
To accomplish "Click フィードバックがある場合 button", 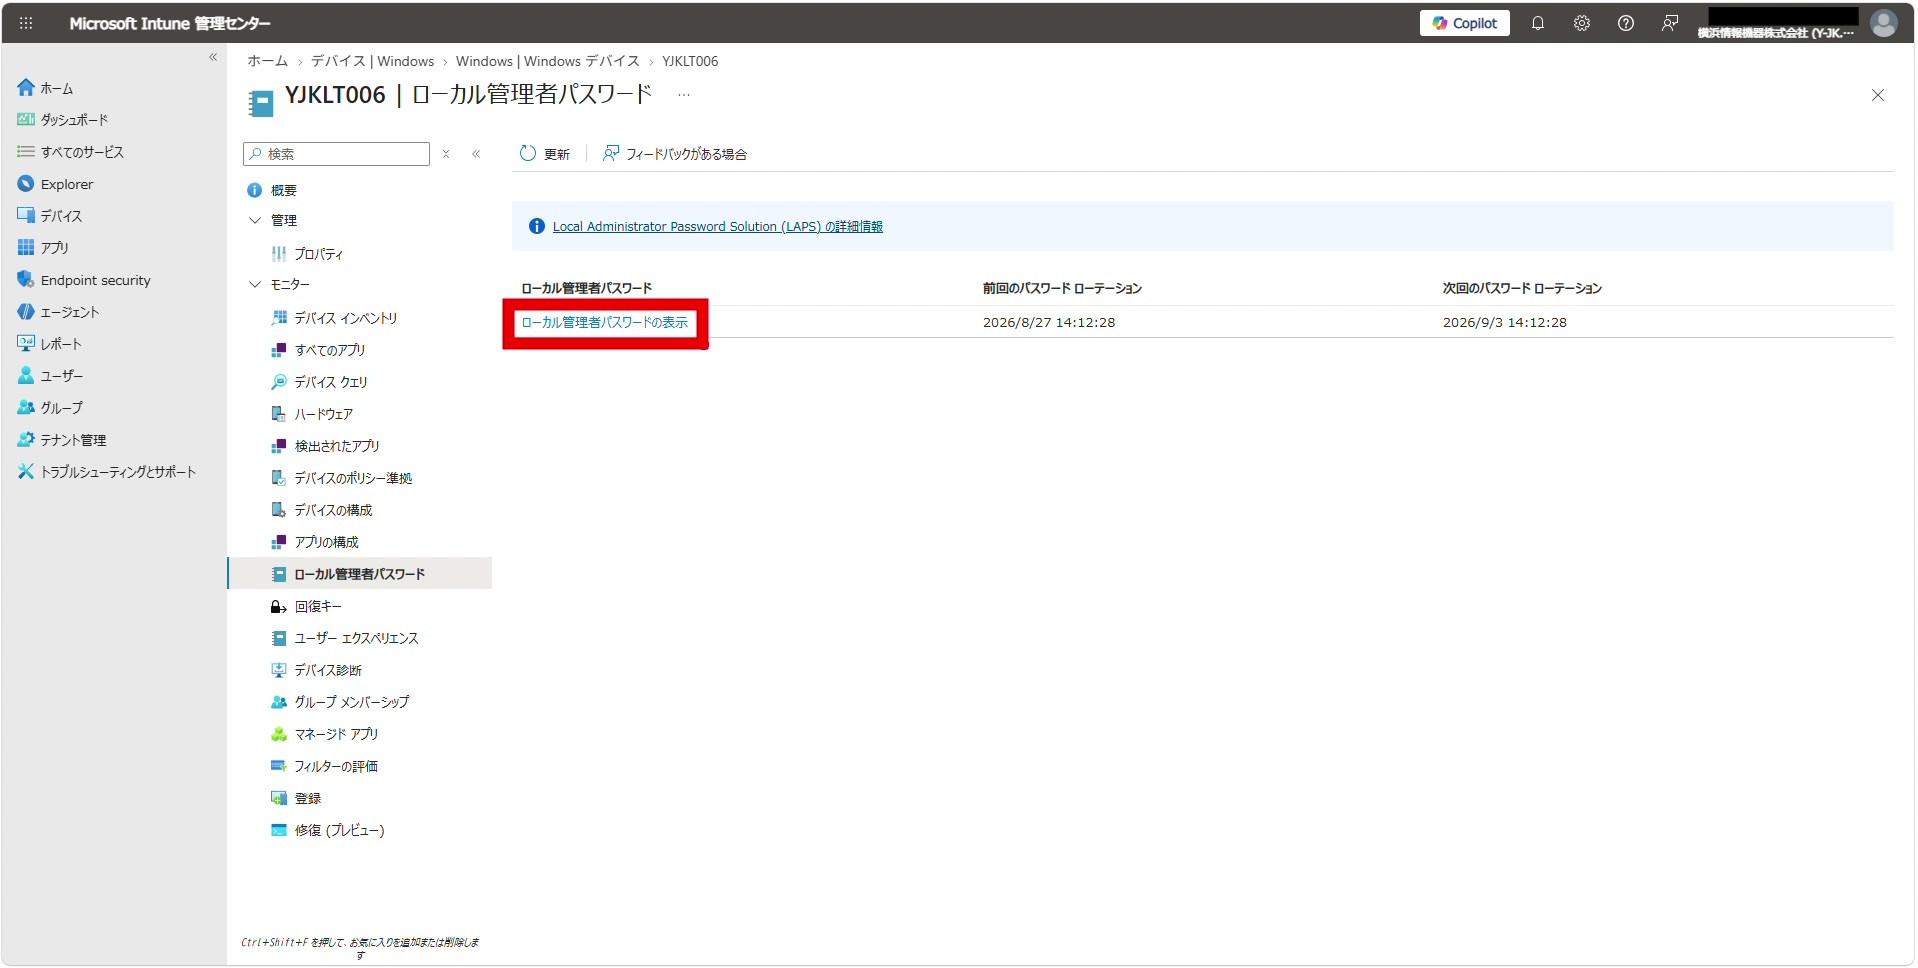I will tap(674, 154).
